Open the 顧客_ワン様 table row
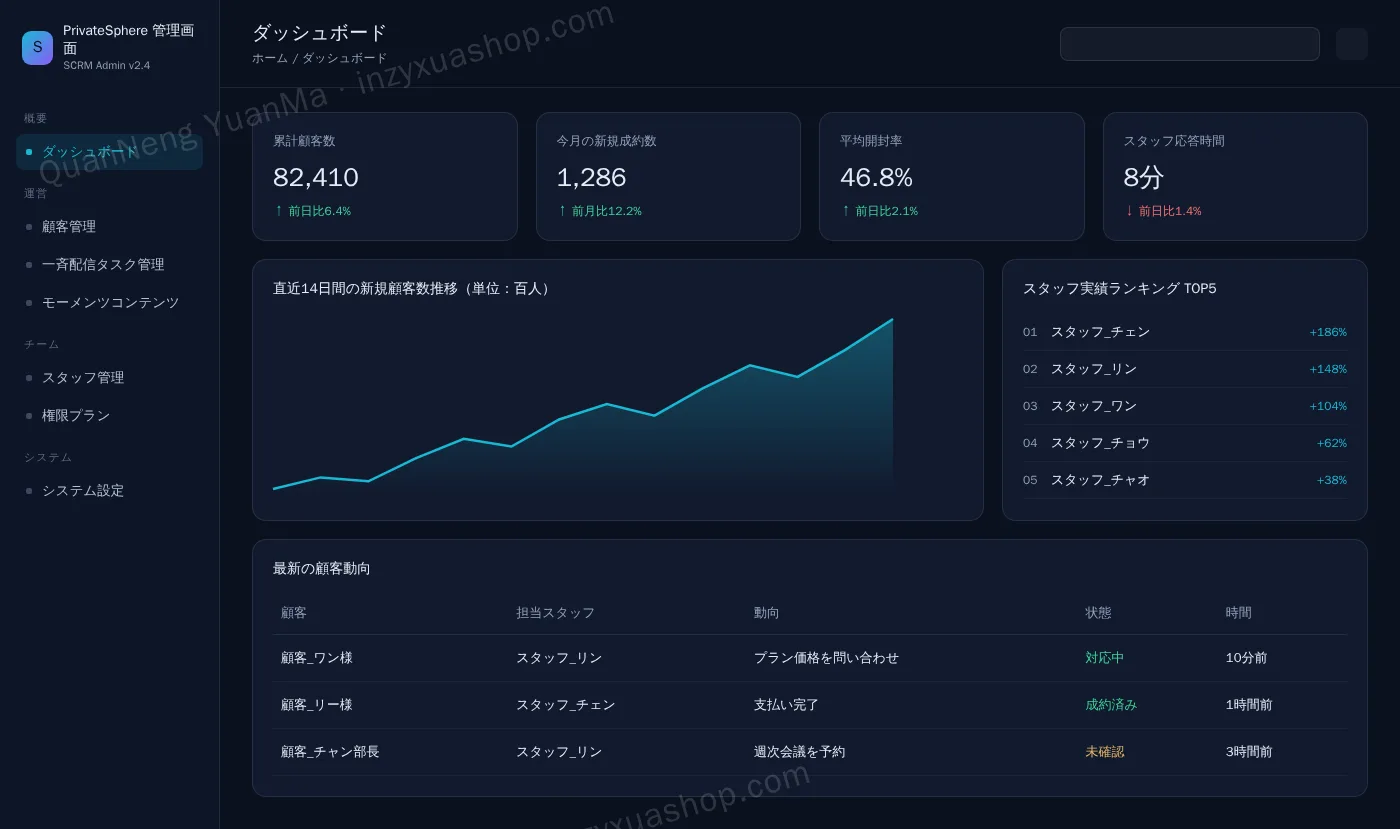Screen dimensions: 1400x829 [x=810, y=658]
